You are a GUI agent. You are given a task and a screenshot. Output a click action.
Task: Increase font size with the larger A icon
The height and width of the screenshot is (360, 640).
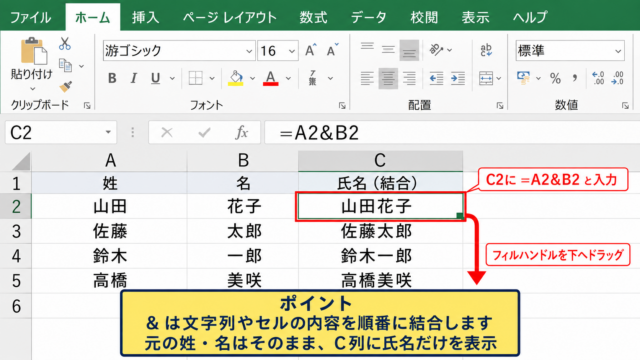[311, 50]
